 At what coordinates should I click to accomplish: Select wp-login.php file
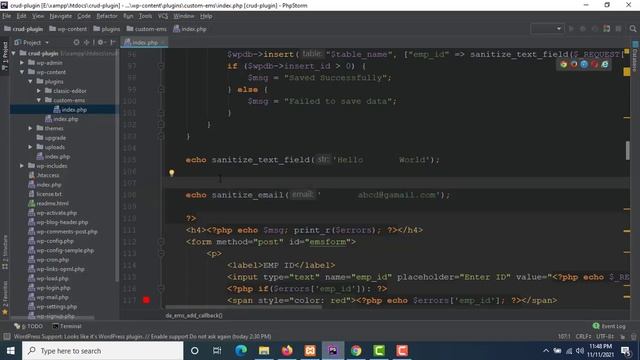[49, 288]
